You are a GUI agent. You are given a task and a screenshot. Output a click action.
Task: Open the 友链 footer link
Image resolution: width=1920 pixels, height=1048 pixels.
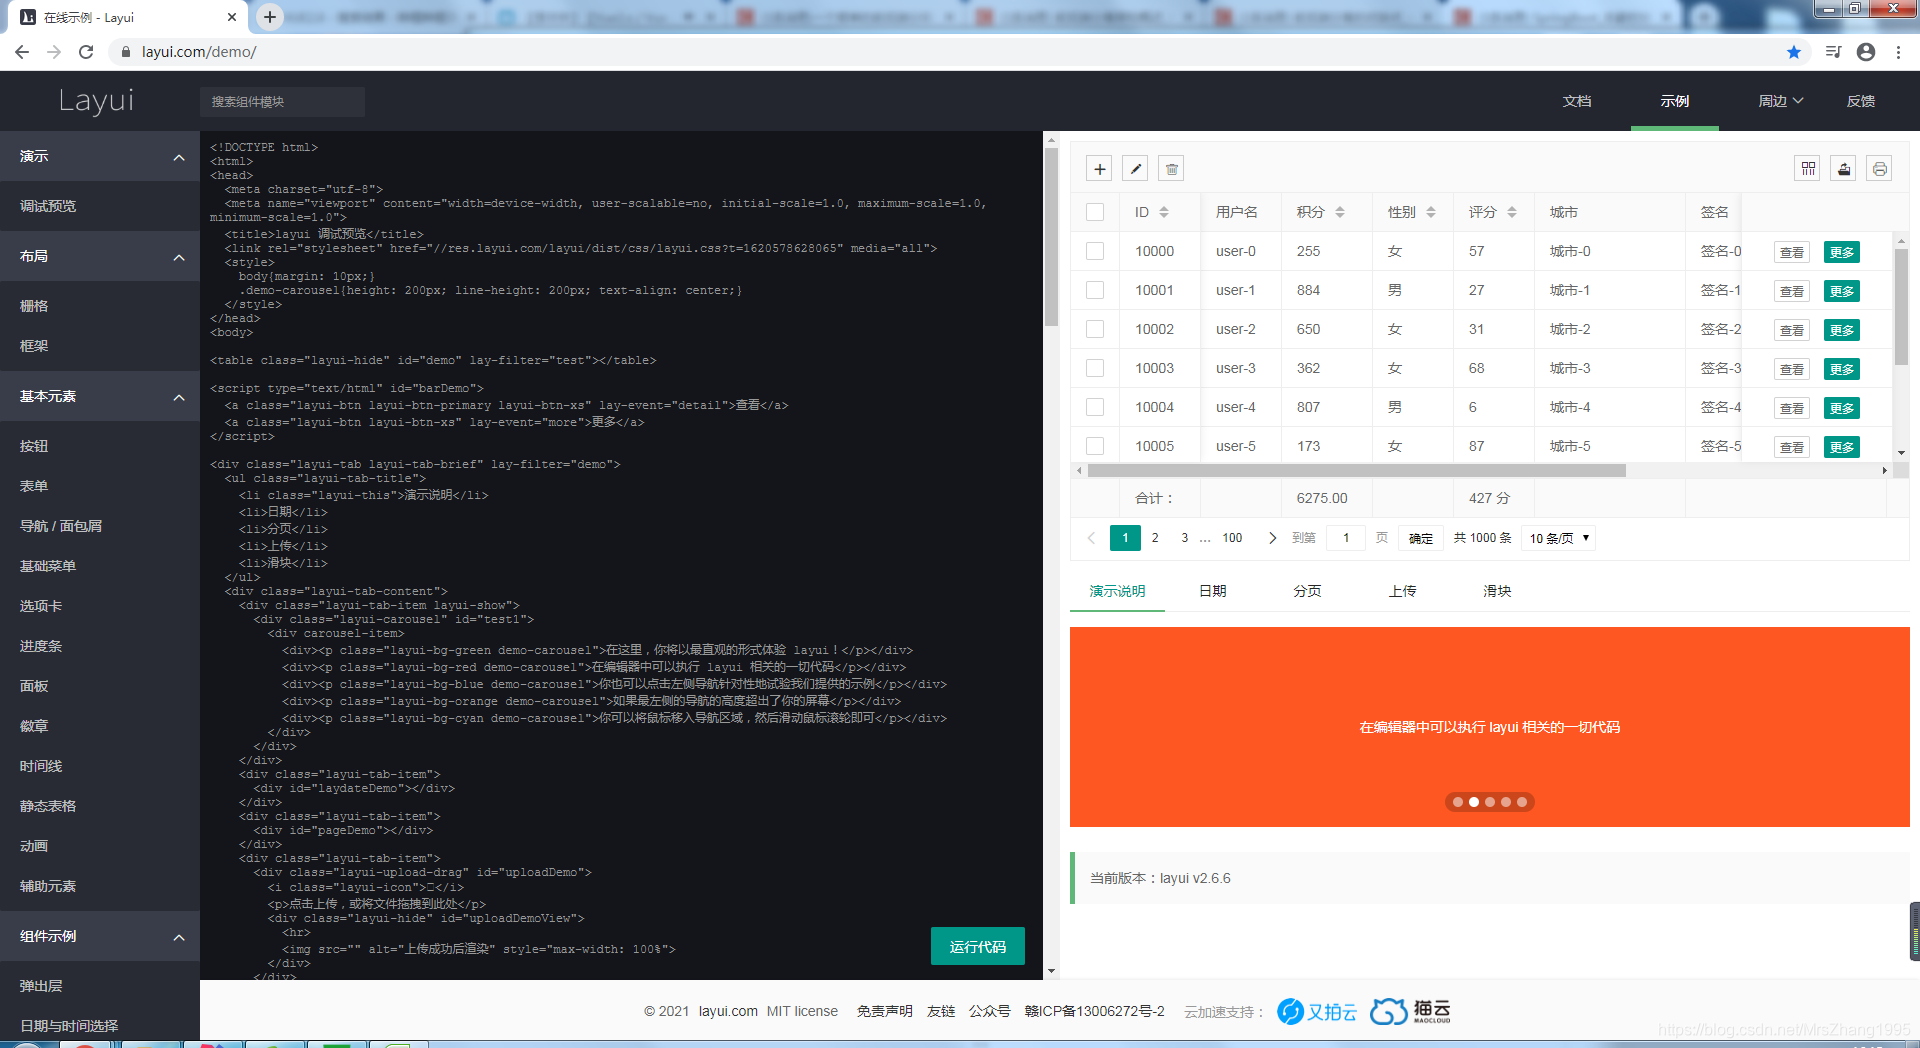[x=941, y=1011]
